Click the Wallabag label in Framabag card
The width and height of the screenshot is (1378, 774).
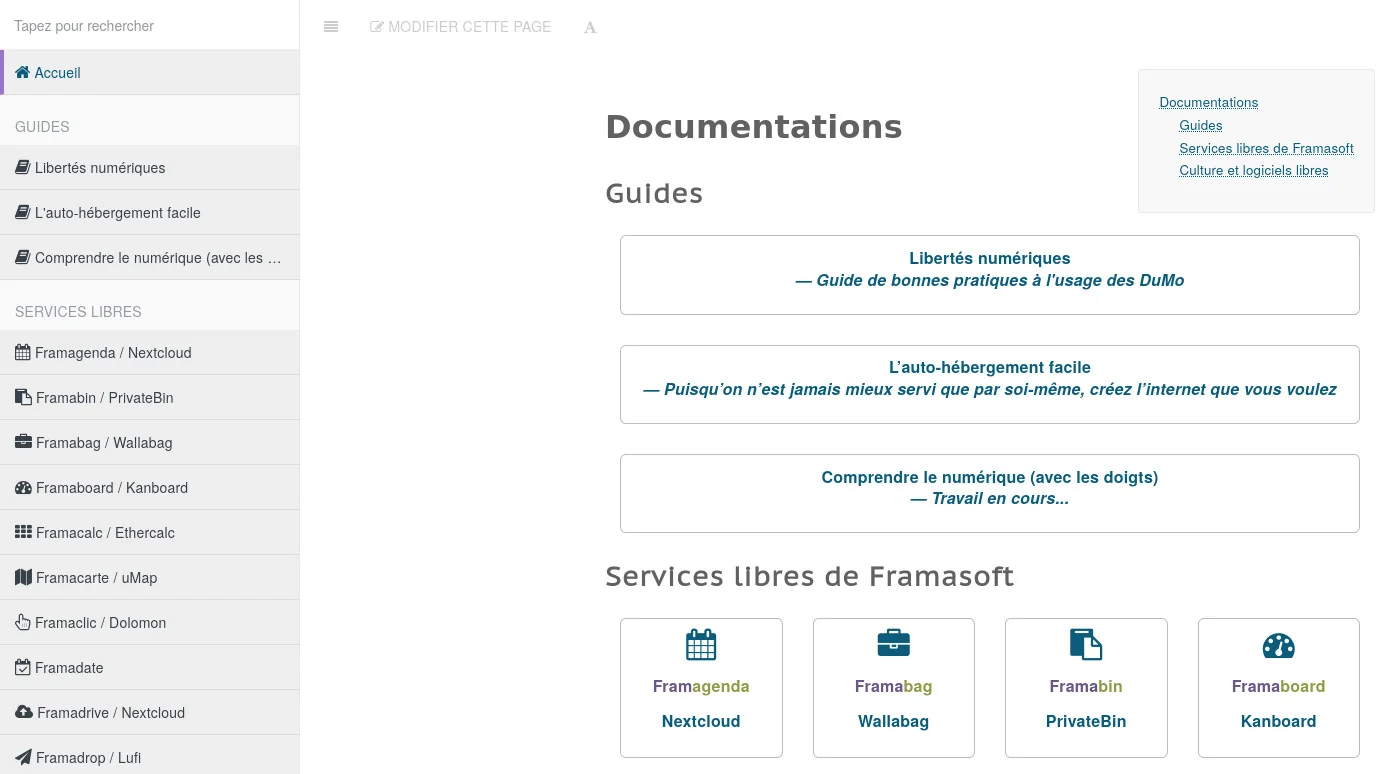coord(894,722)
